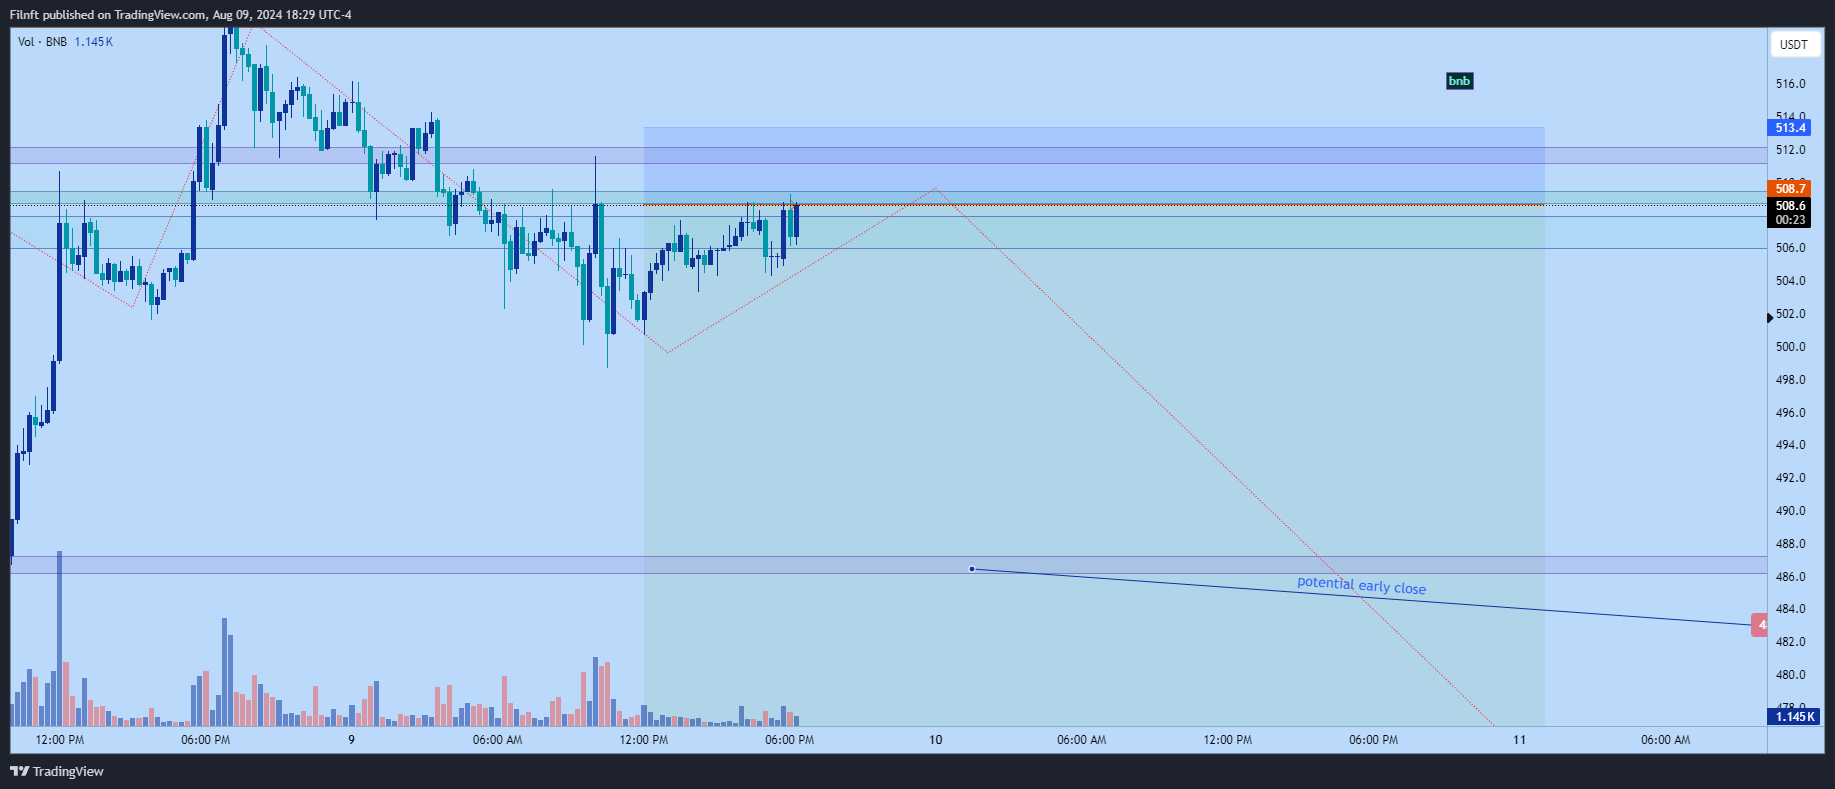The width and height of the screenshot is (1835, 789).
Task: Click the 500.0 price axis value
Action: coord(1790,347)
